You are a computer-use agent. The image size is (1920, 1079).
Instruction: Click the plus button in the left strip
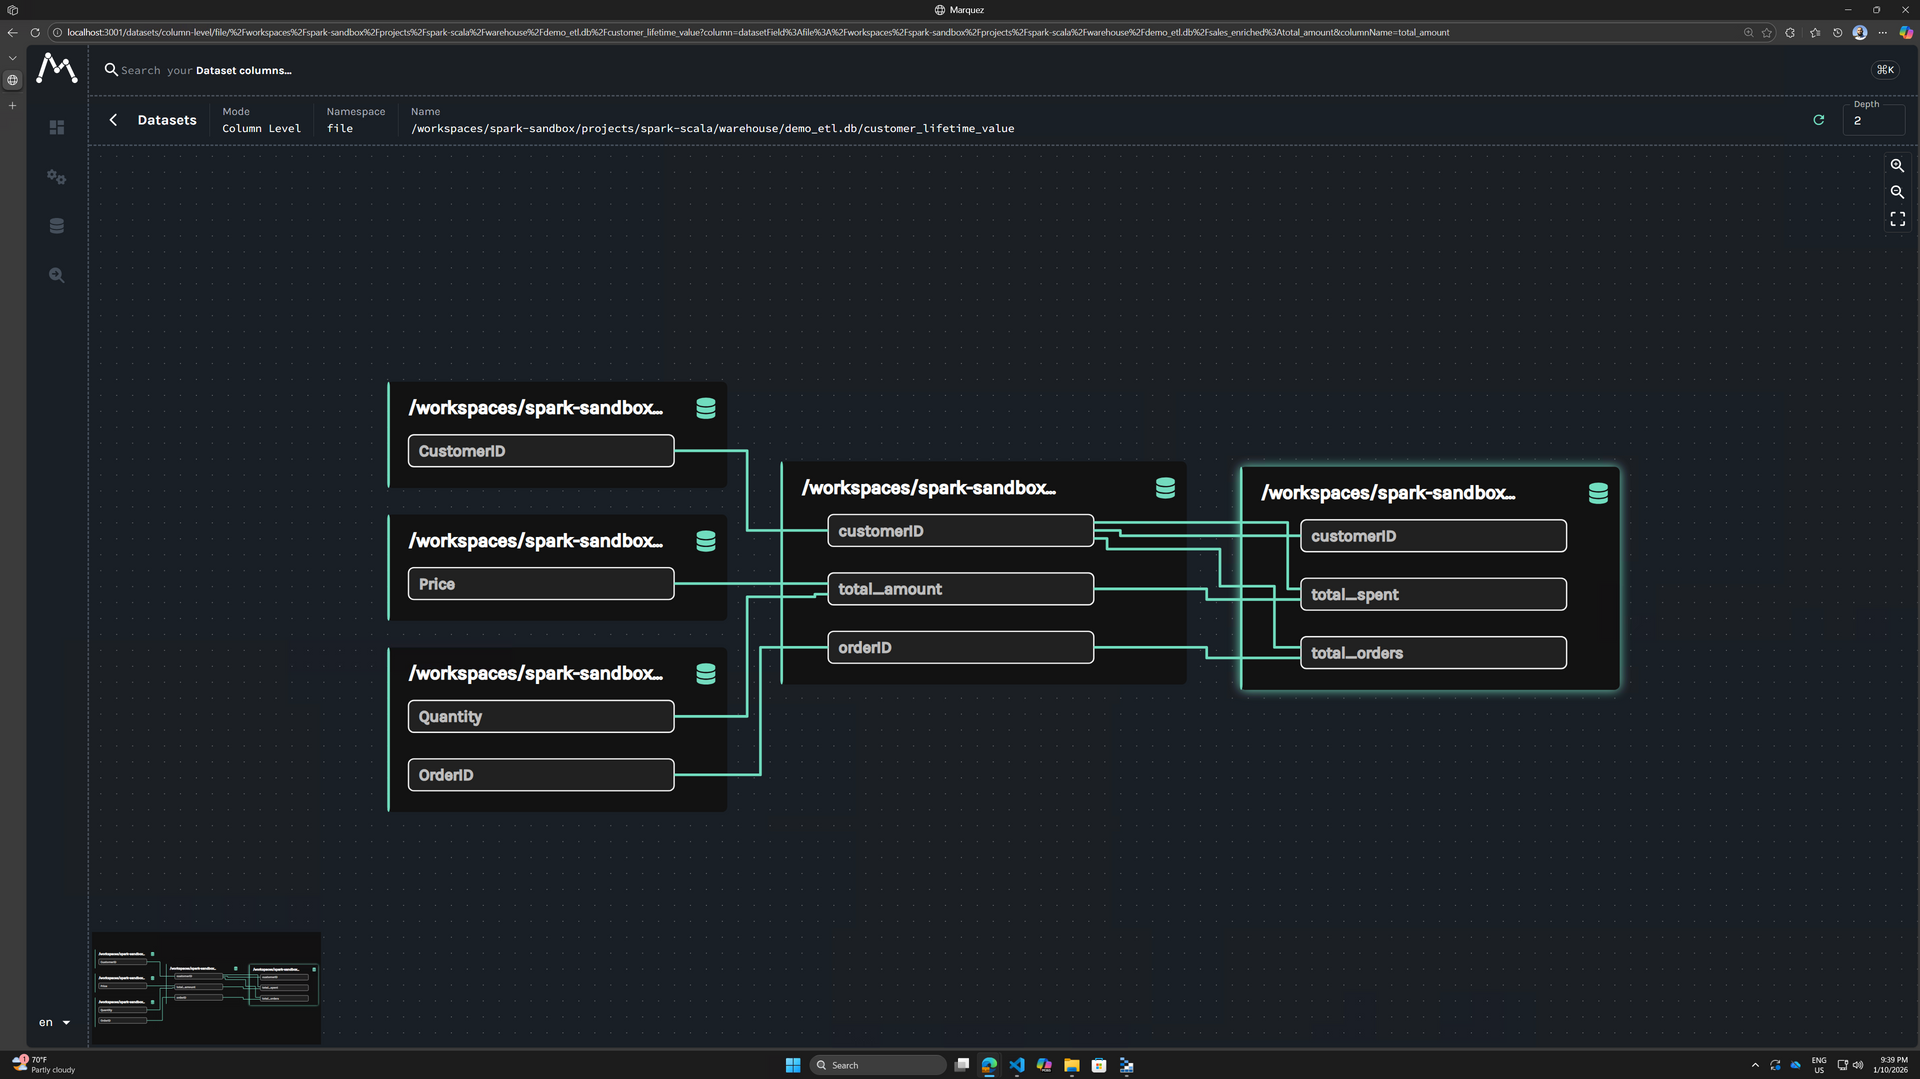click(x=12, y=104)
